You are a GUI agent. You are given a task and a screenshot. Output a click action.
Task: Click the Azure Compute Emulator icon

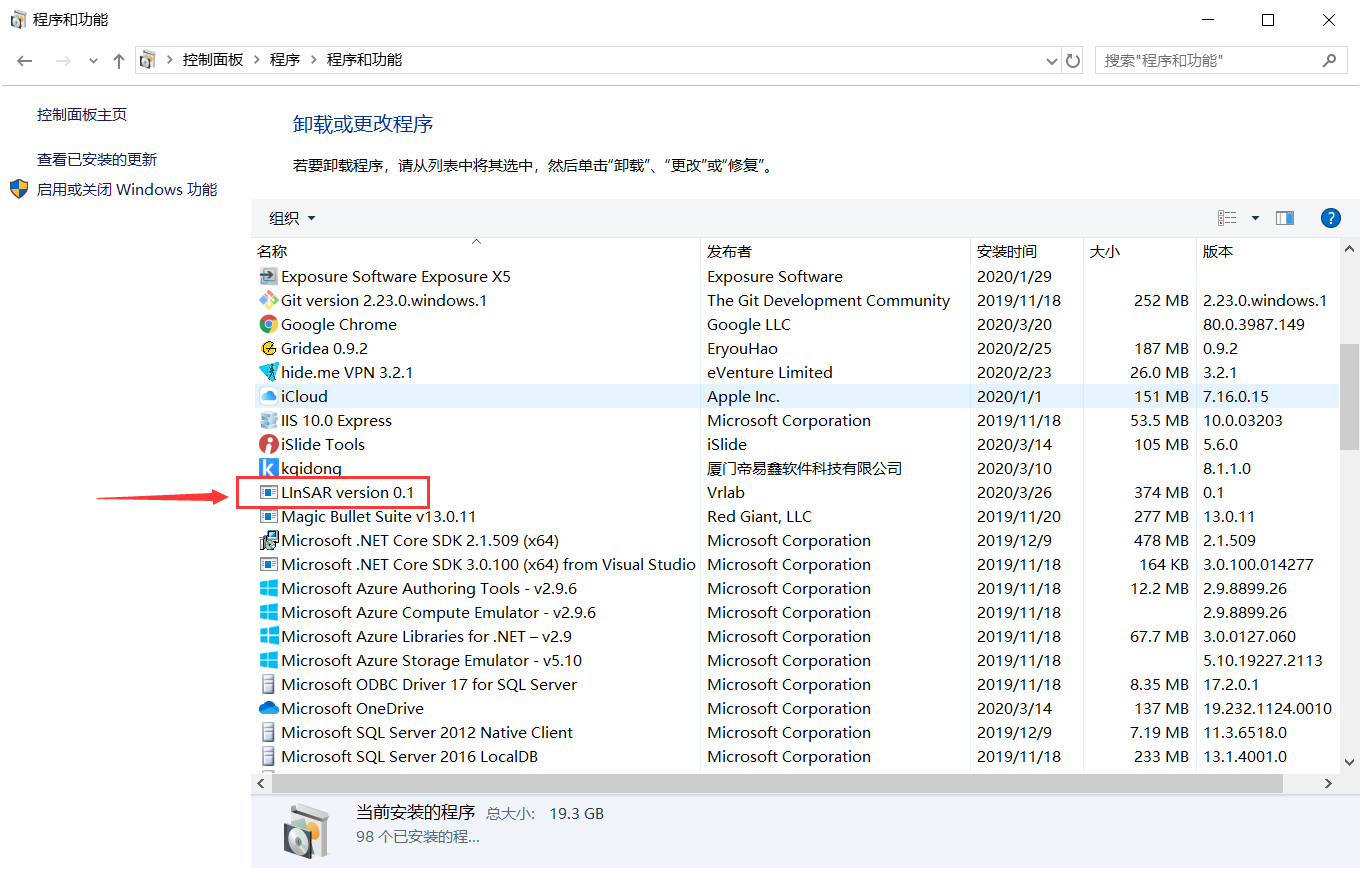[268, 613]
